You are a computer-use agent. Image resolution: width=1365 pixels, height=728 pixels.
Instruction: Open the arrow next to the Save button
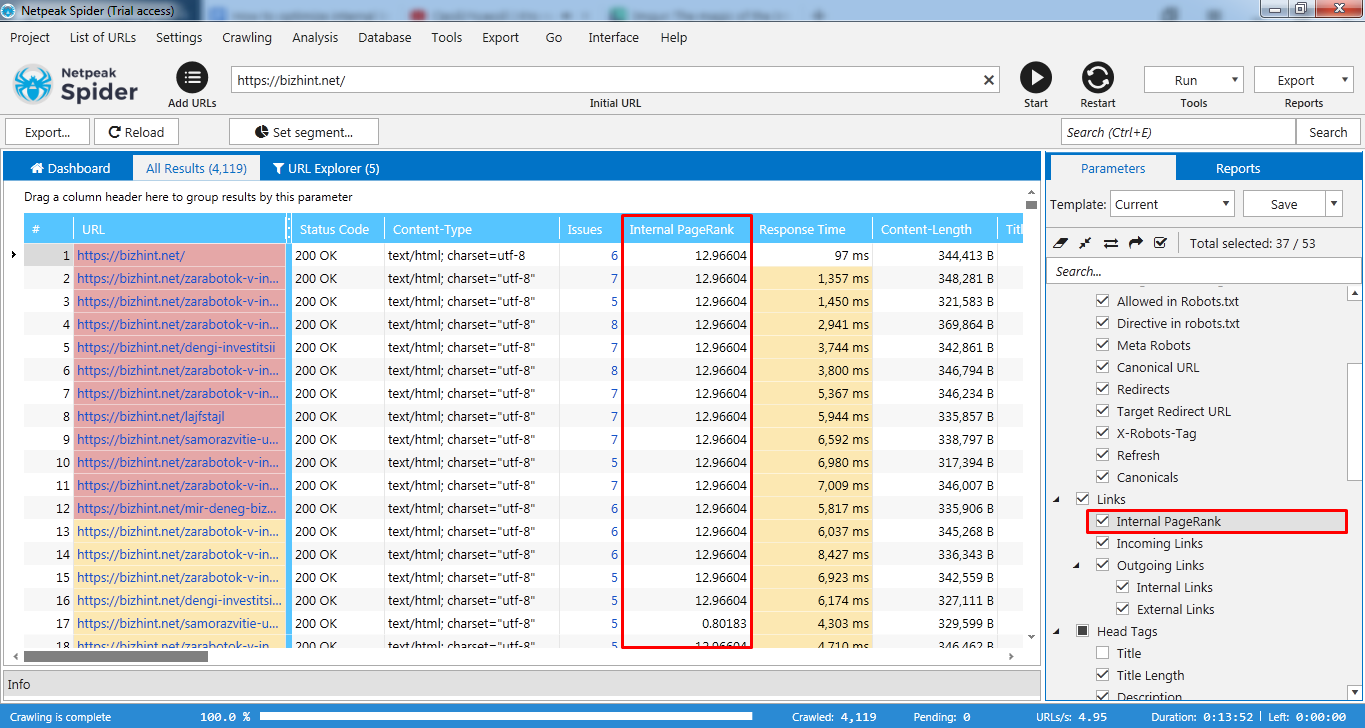(x=1333, y=204)
